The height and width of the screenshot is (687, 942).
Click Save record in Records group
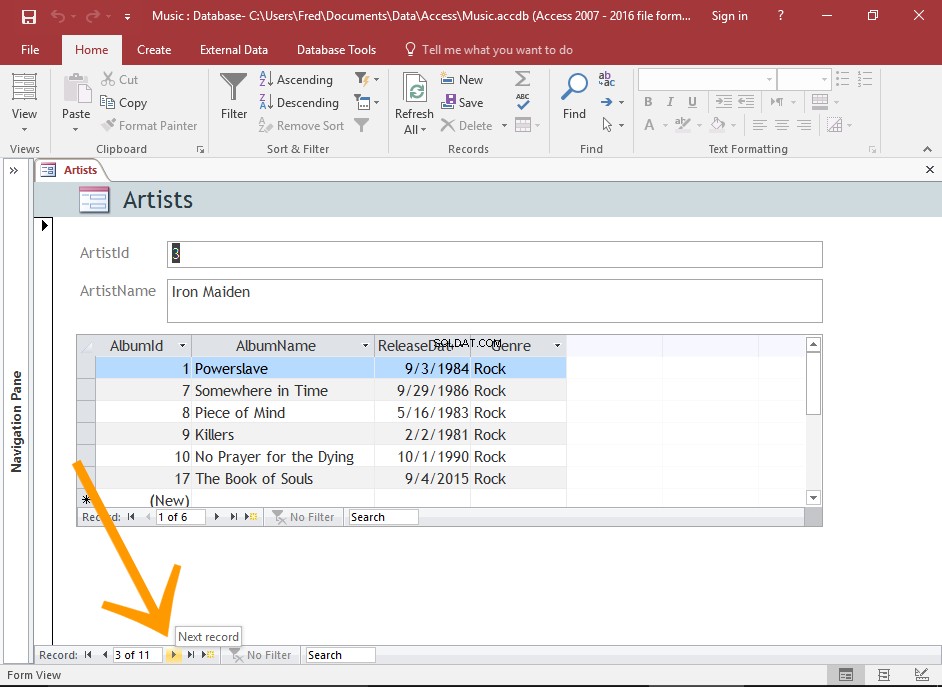coord(461,103)
